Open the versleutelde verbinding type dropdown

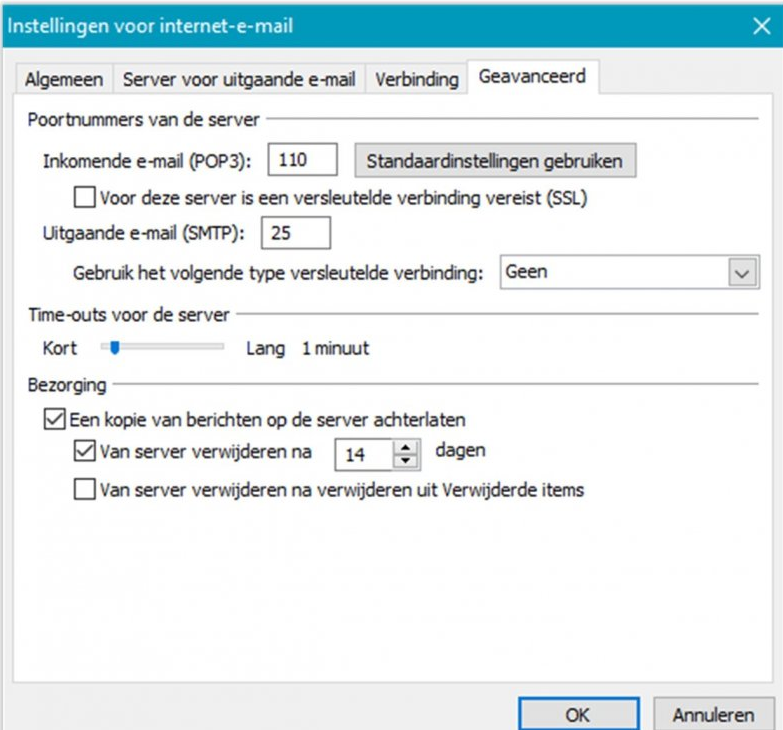click(x=630, y=272)
